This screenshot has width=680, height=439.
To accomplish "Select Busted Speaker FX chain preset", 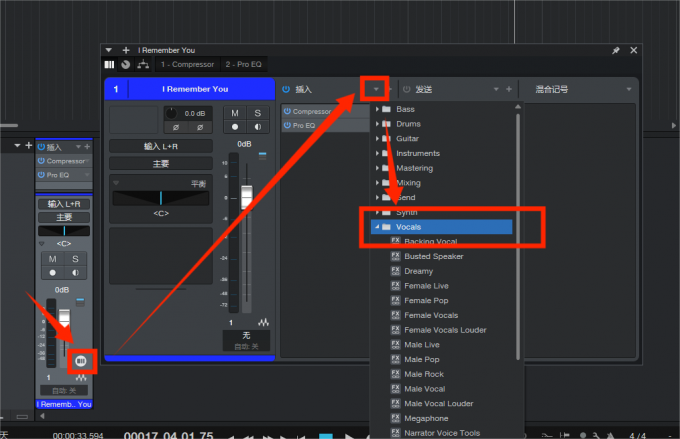I will pos(434,256).
